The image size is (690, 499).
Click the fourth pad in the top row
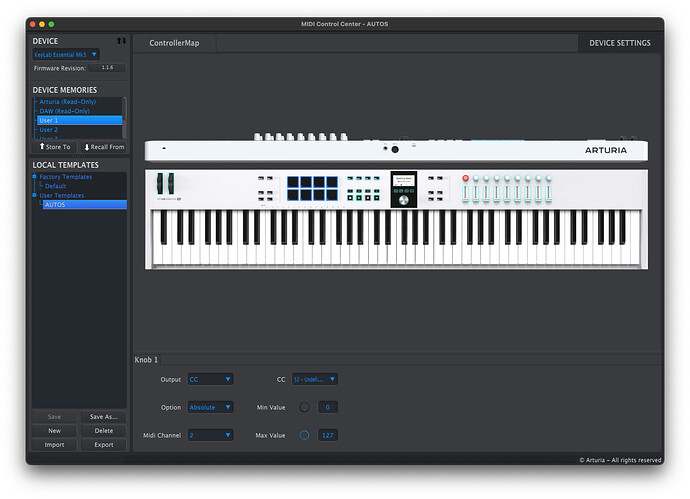332,182
